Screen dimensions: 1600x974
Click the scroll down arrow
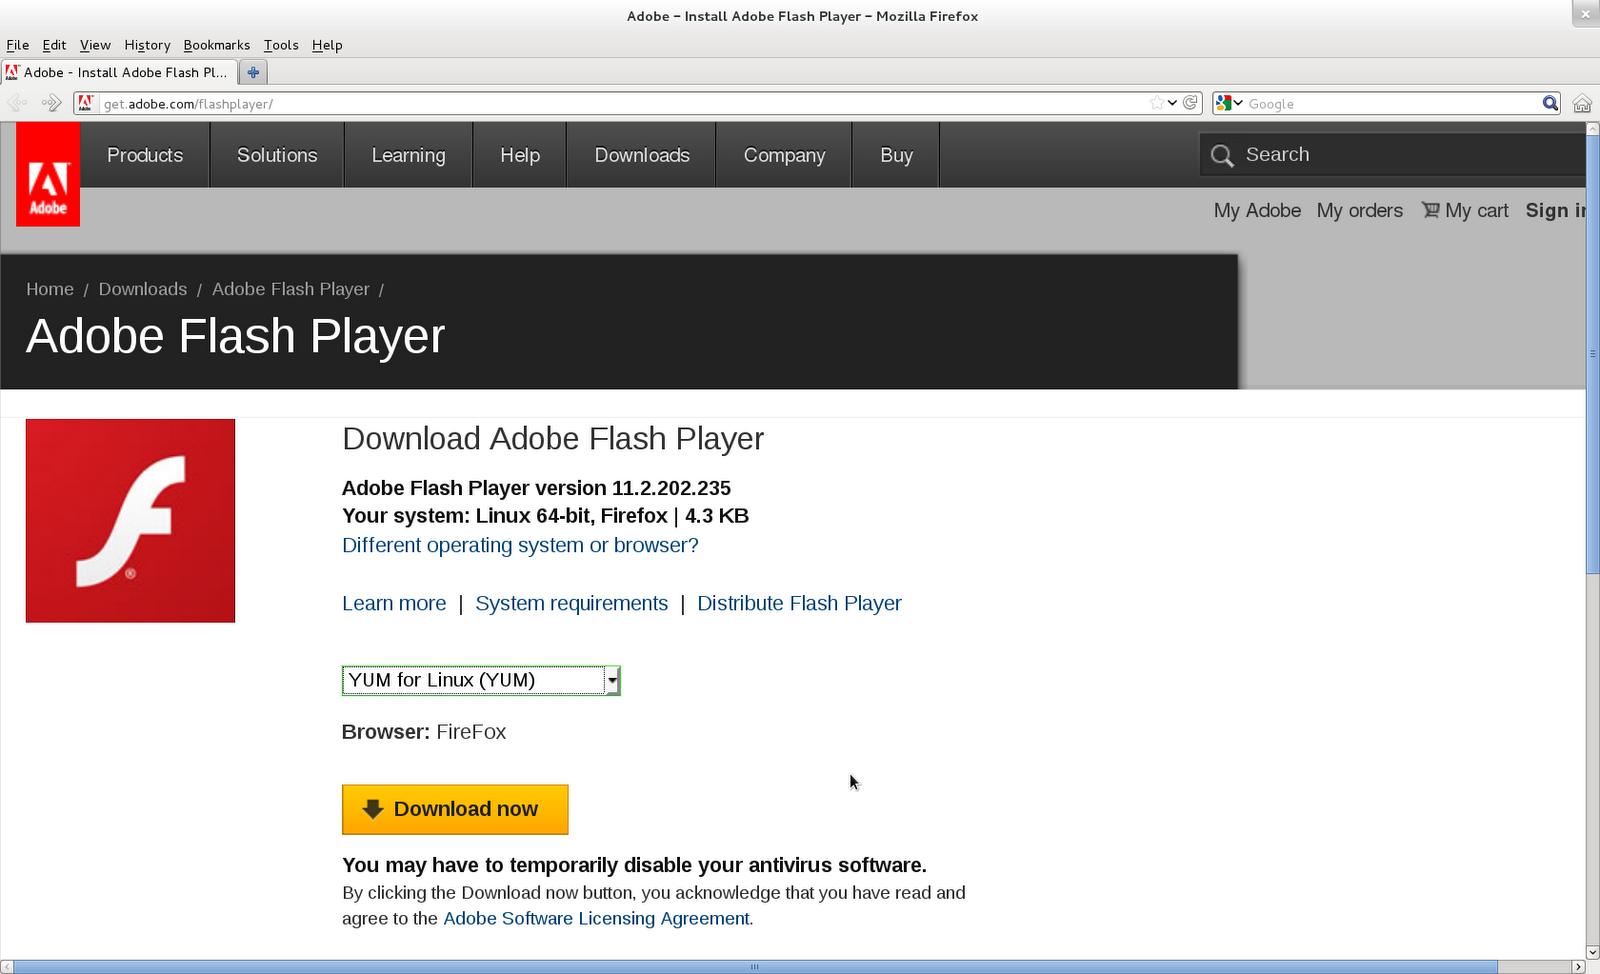tap(1593, 952)
